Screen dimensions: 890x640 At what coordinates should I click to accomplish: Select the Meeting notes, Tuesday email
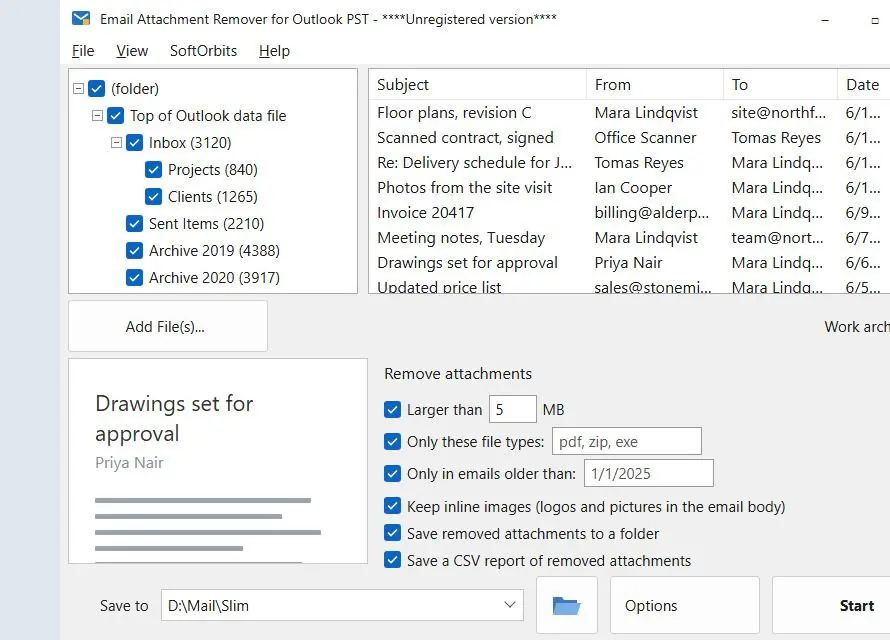(629, 237)
